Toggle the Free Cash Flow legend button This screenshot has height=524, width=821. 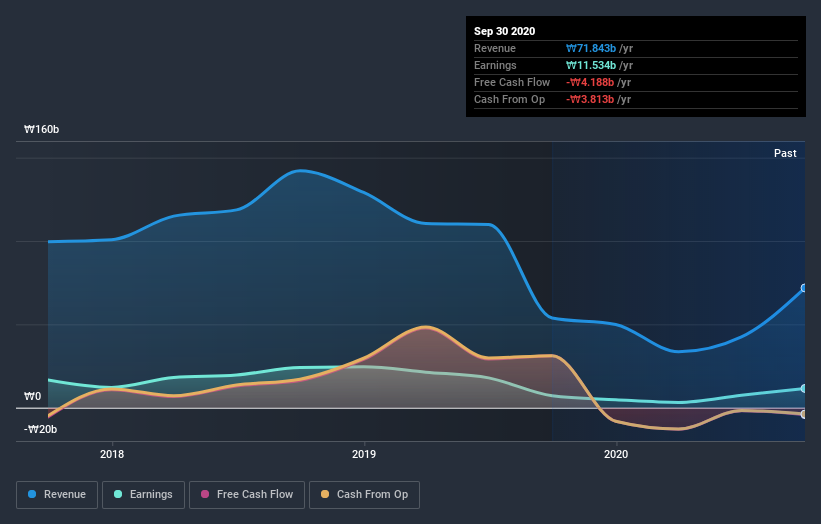[247, 495]
